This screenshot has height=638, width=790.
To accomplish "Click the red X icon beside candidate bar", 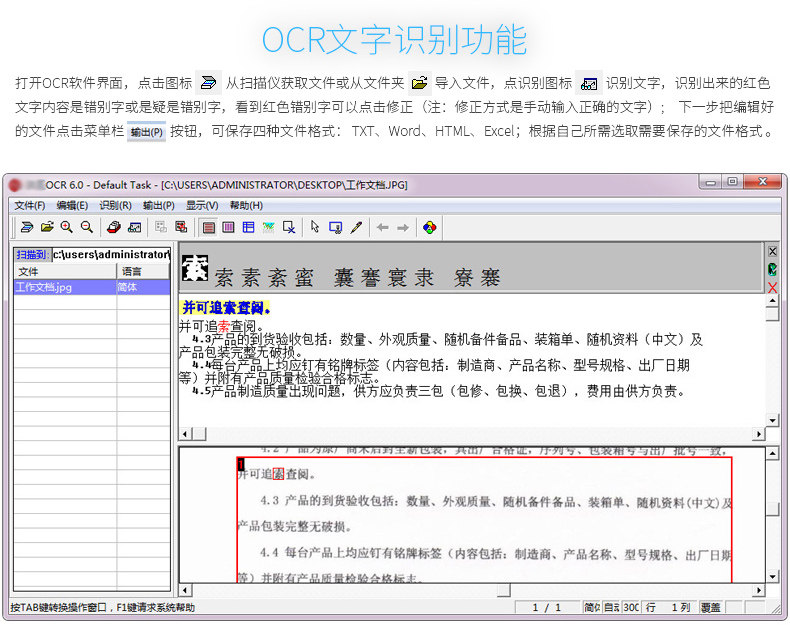I will 772,287.
